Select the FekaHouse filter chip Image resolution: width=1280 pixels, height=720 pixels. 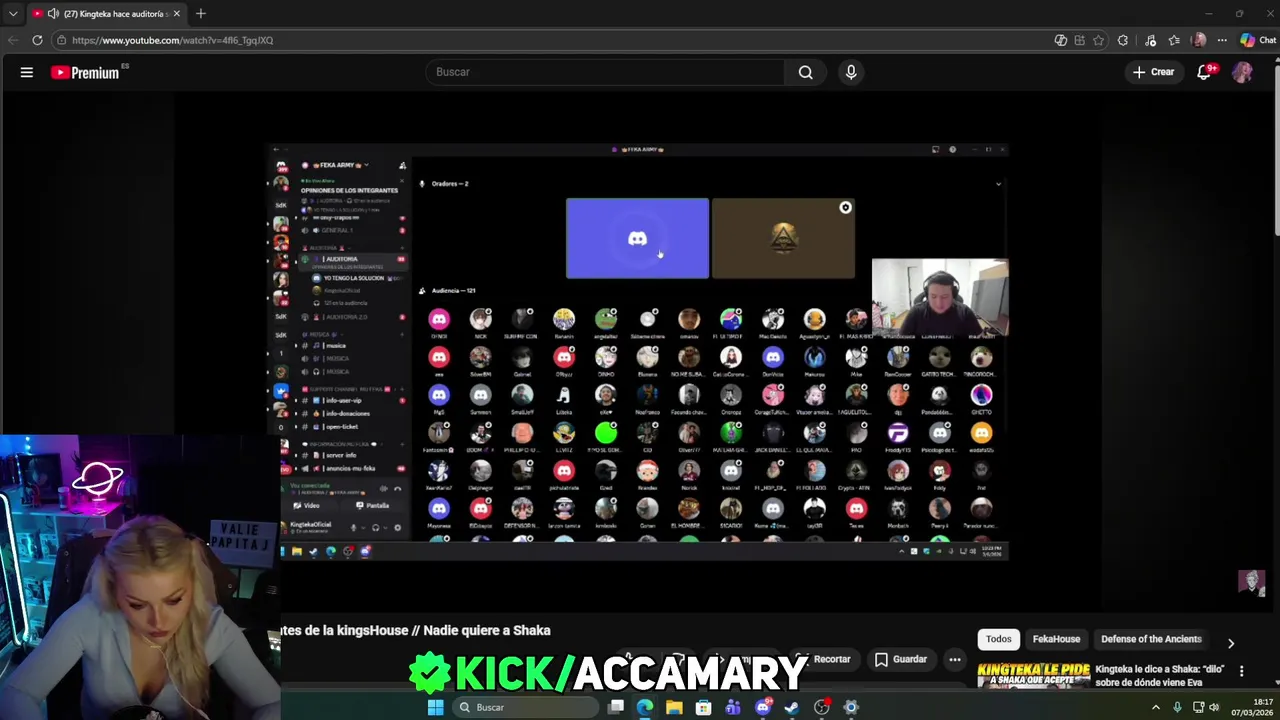[x=1056, y=639]
